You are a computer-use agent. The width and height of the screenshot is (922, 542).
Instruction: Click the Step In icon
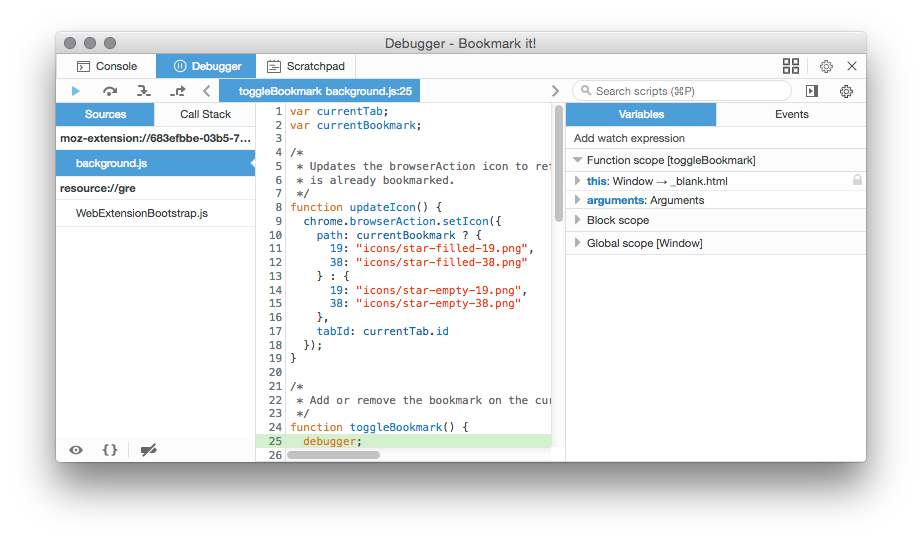(144, 91)
